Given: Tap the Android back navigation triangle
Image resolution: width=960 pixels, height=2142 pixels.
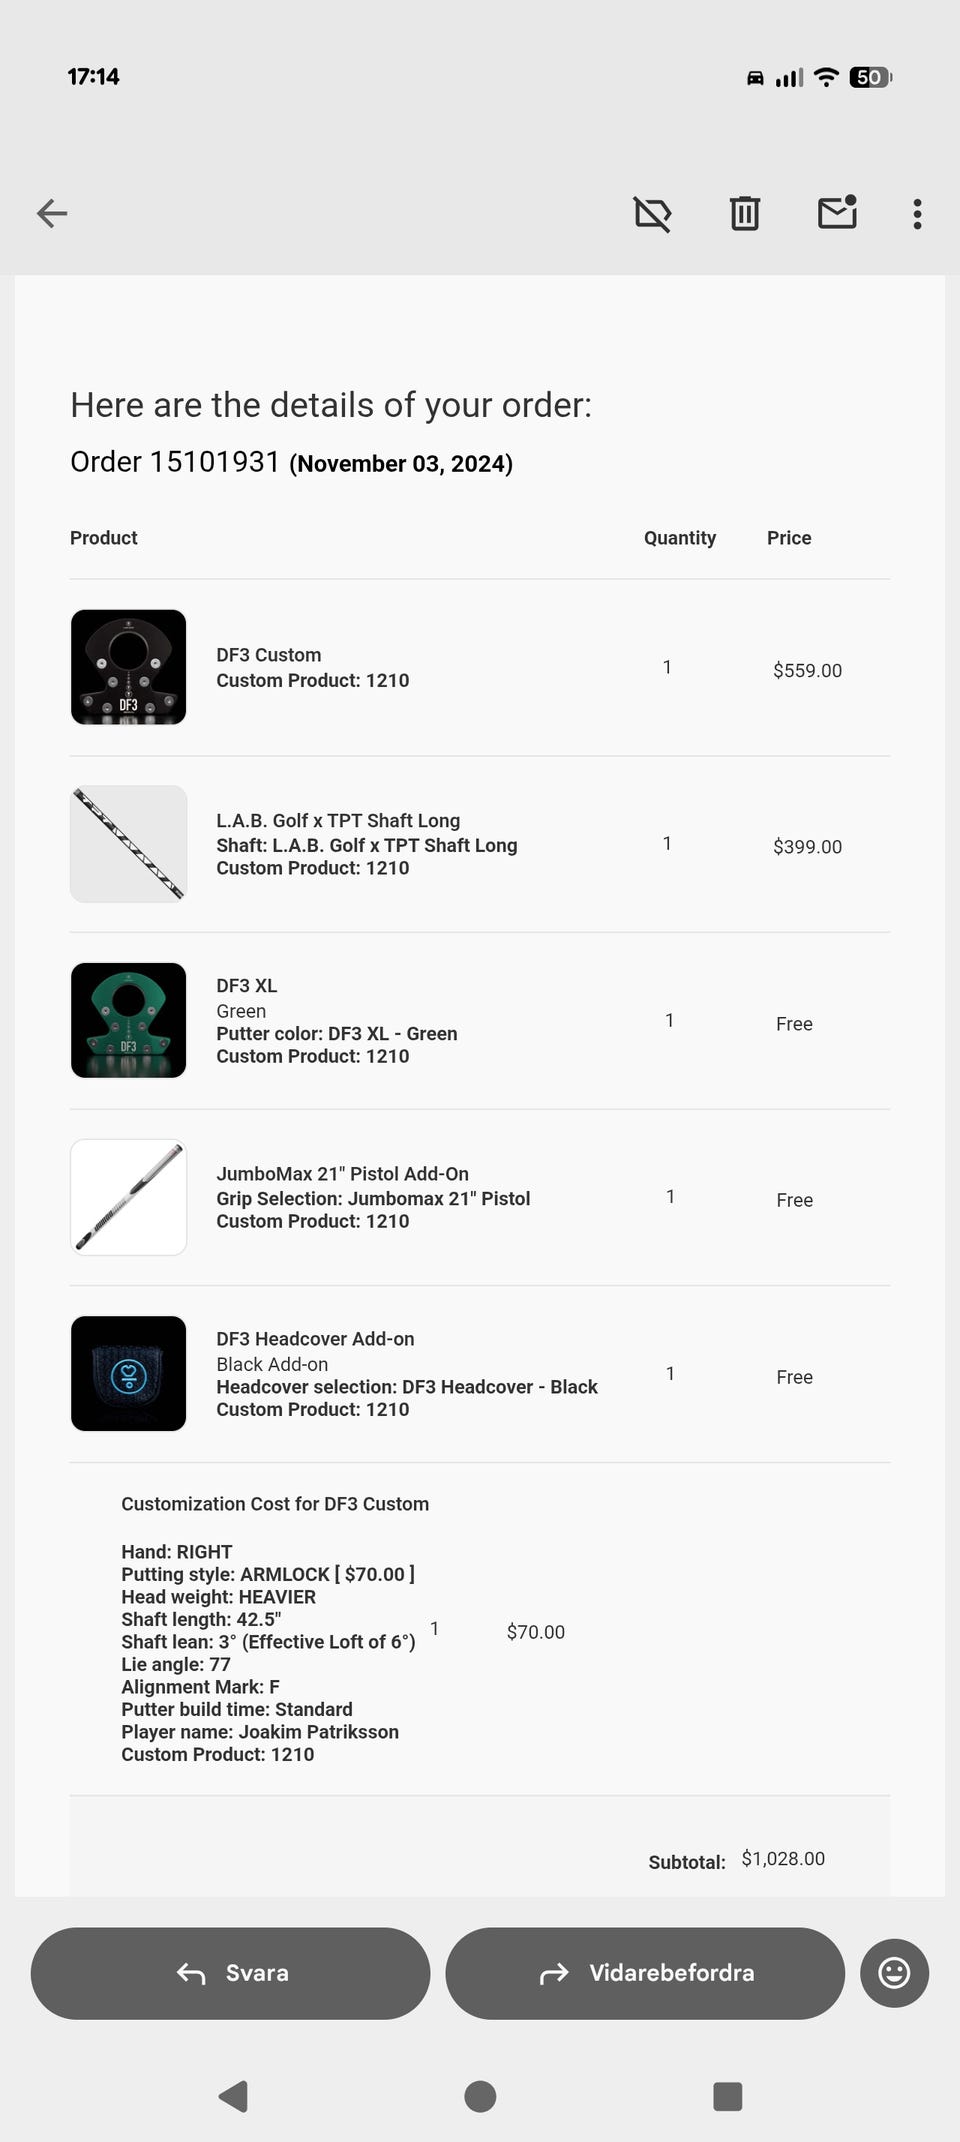Looking at the screenshot, I should point(233,2096).
